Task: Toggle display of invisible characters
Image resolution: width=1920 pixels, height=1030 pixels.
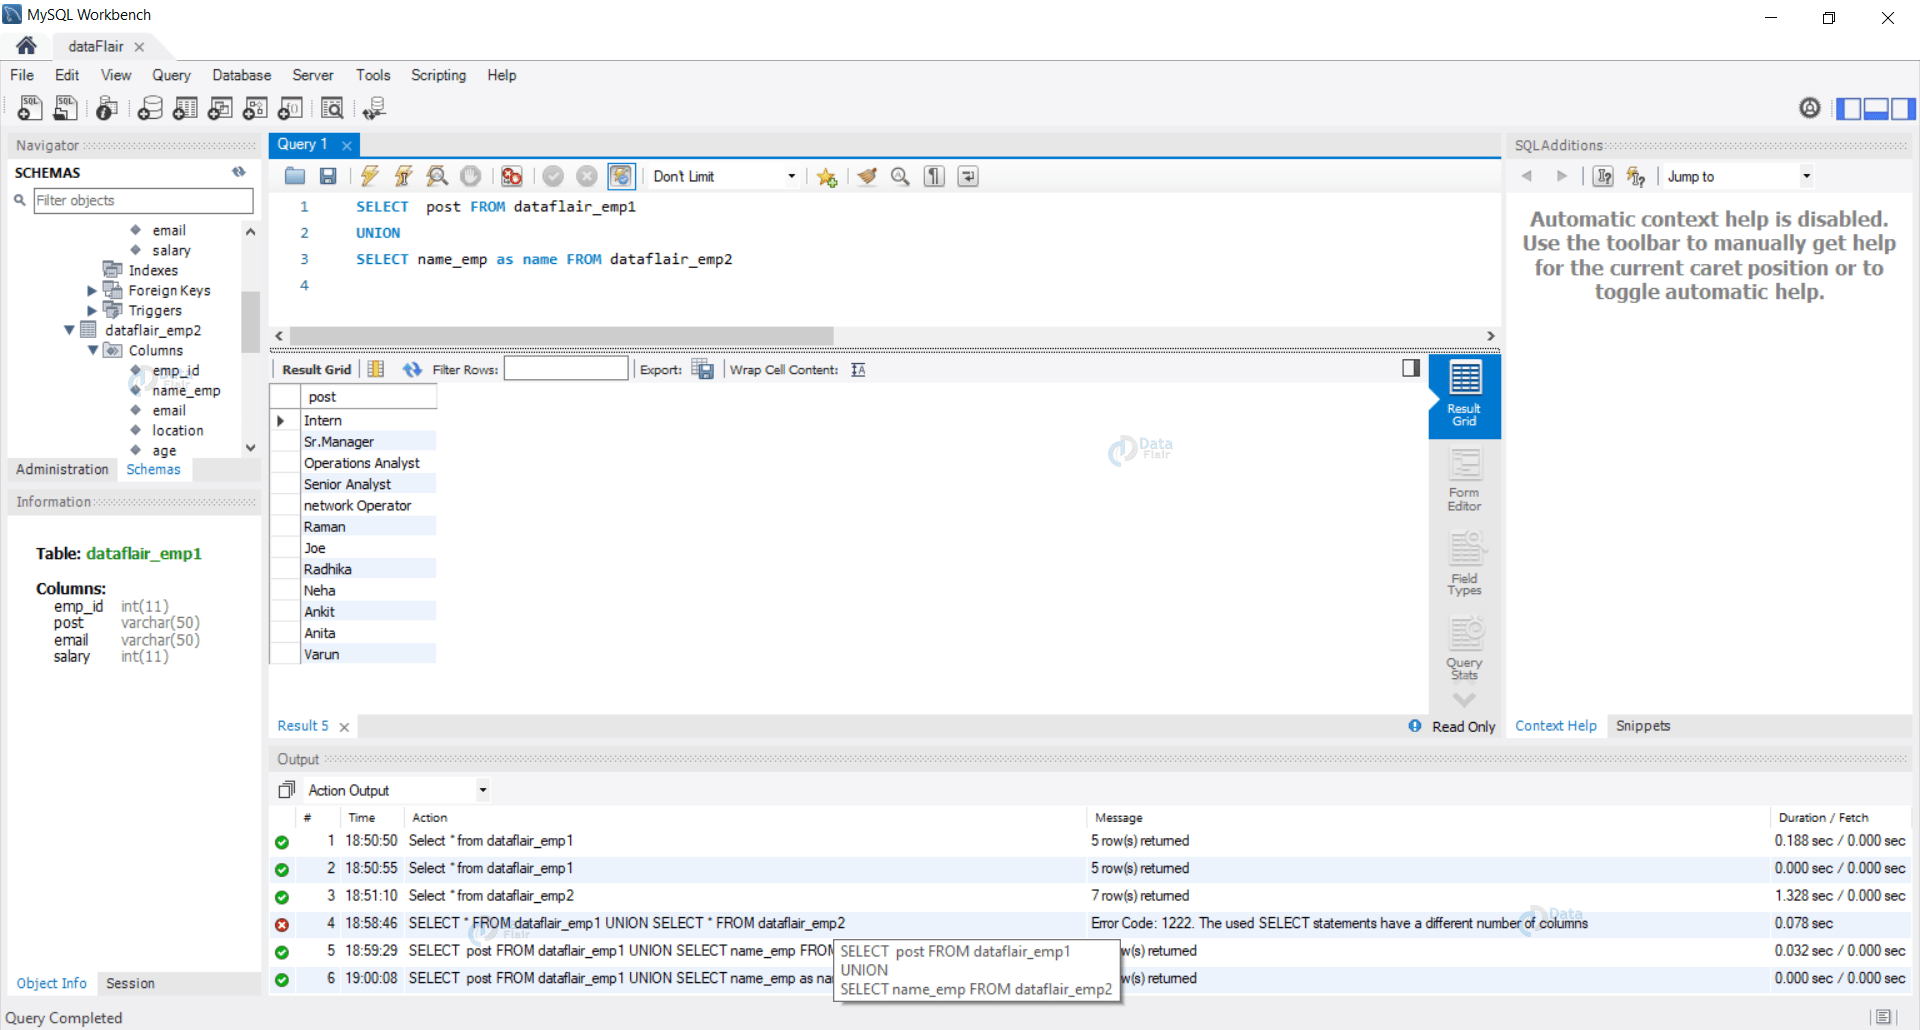Action: [x=933, y=176]
